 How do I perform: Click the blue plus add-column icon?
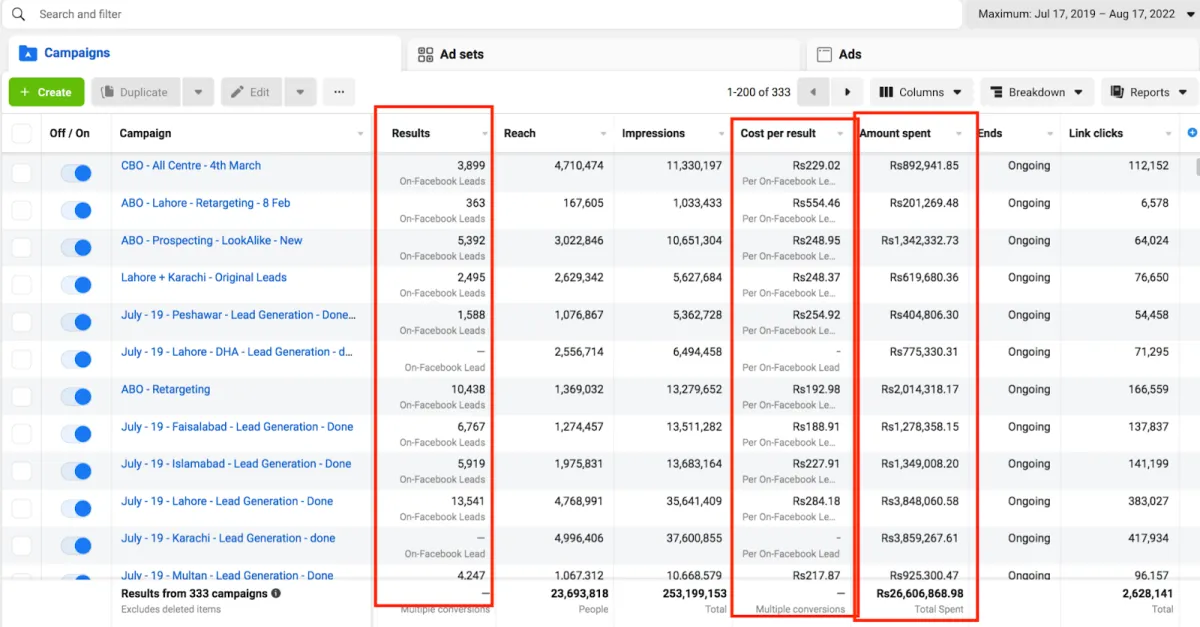(1191, 133)
